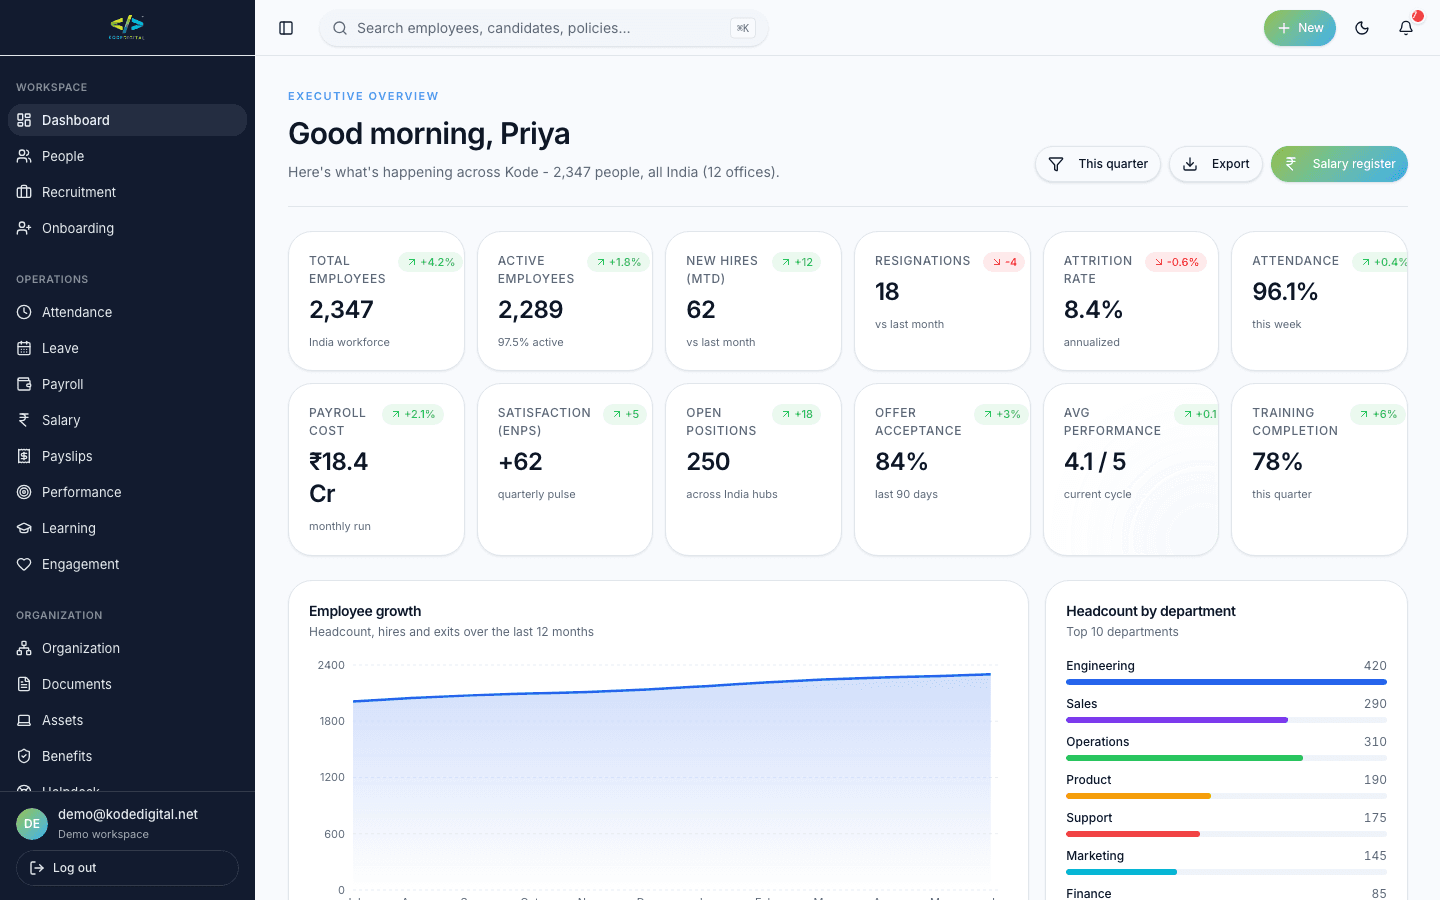Focus the employee search field
Screen dimensions: 1440x900
pos(543,28)
